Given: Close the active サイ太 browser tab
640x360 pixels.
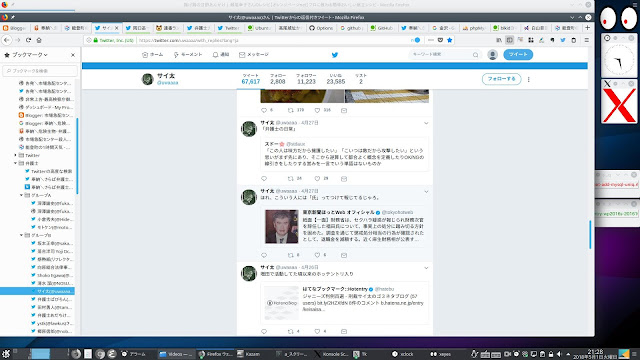Looking at the screenshot, I should 116,28.
